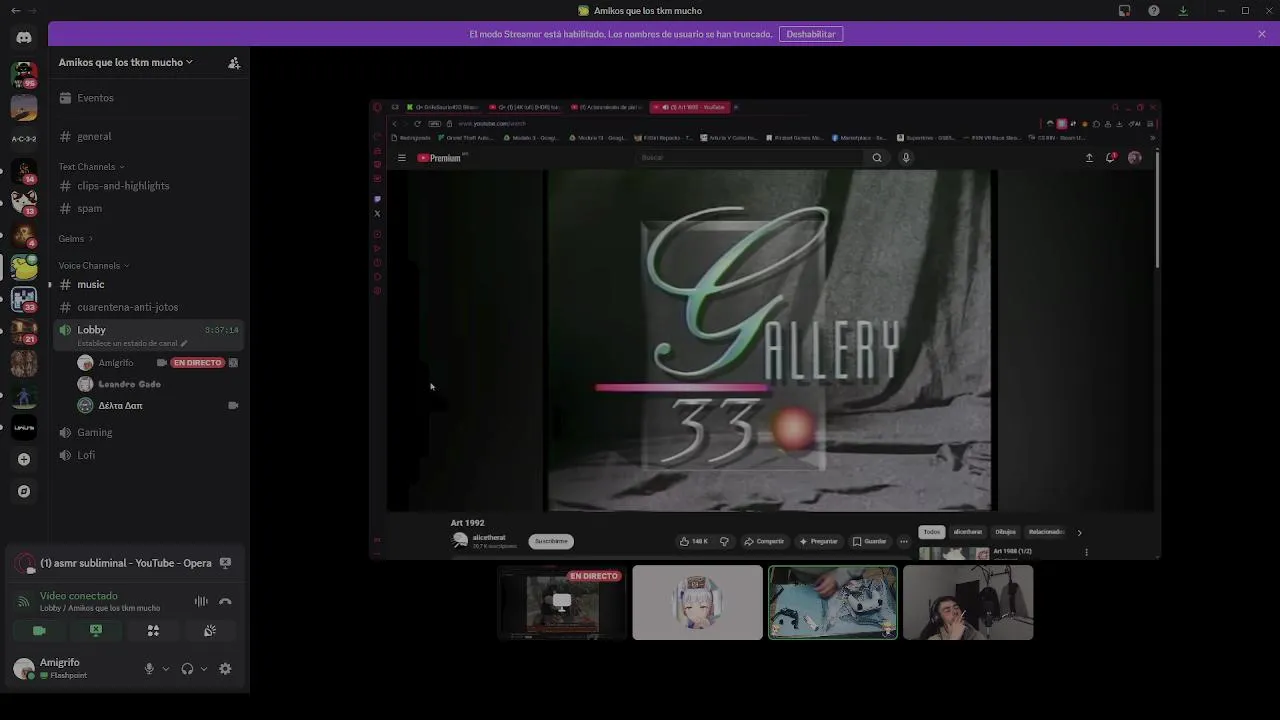Disconnect from voice call phone icon
The height and width of the screenshot is (720, 1280).
(x=225, y=601)
